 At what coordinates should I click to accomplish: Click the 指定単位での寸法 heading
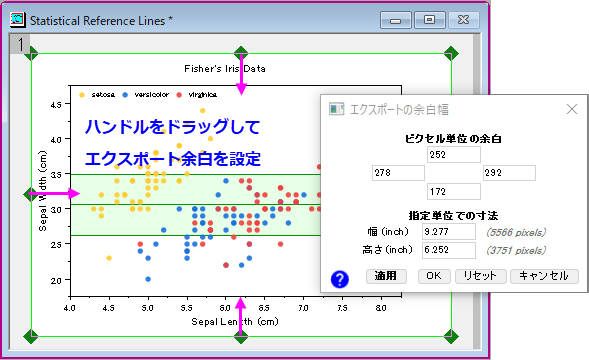(x=453, y=216)
